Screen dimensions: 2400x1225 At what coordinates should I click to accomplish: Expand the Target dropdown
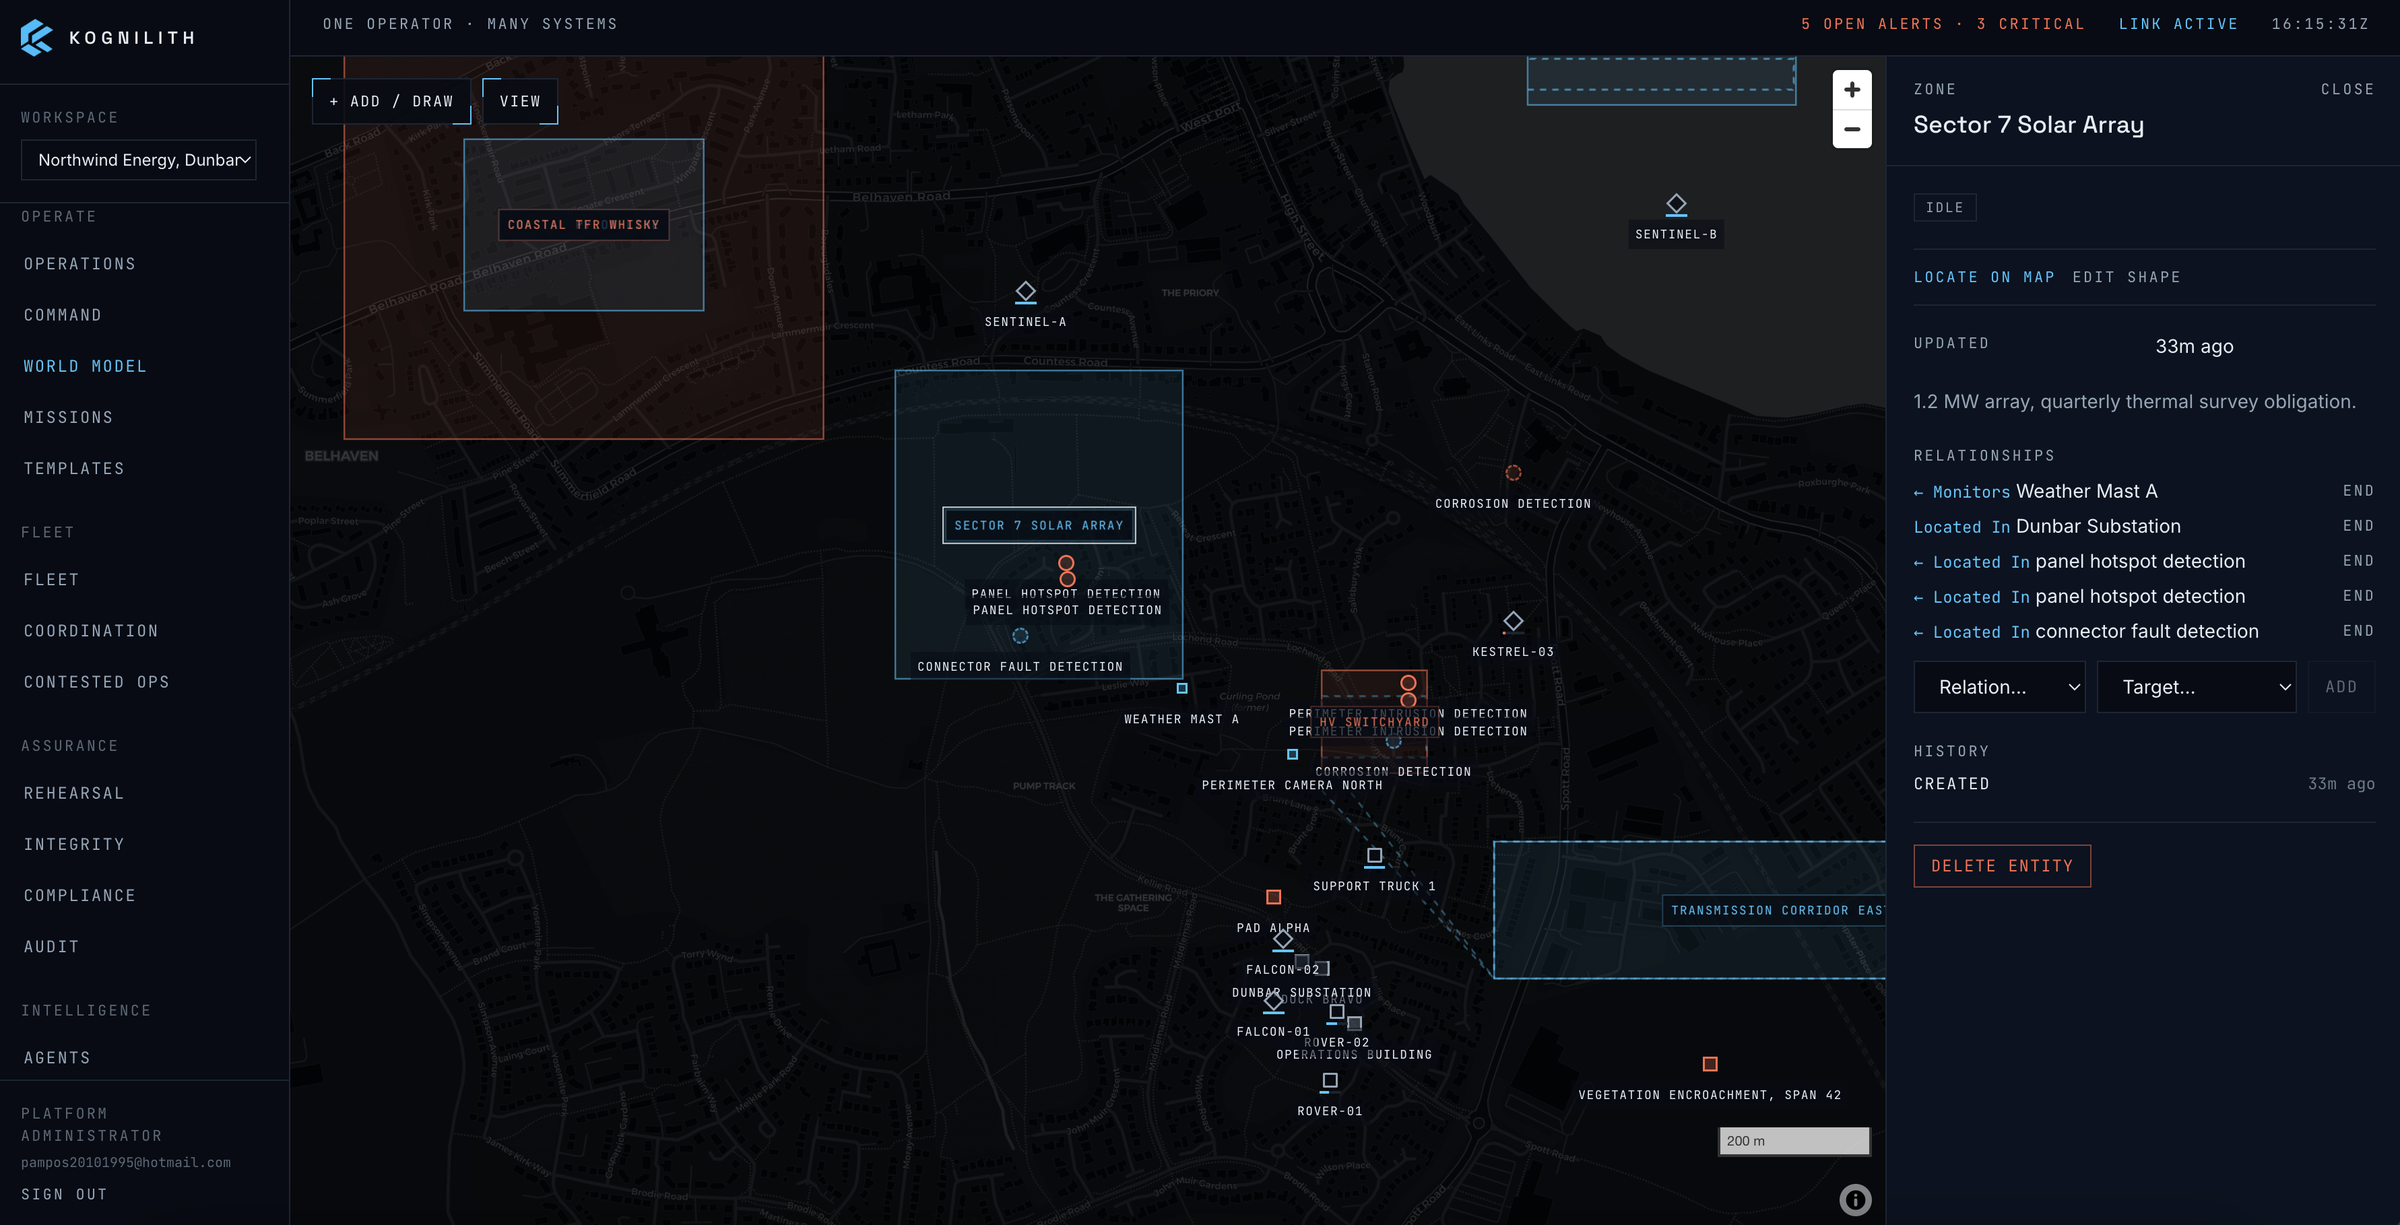pos(2196,687)
